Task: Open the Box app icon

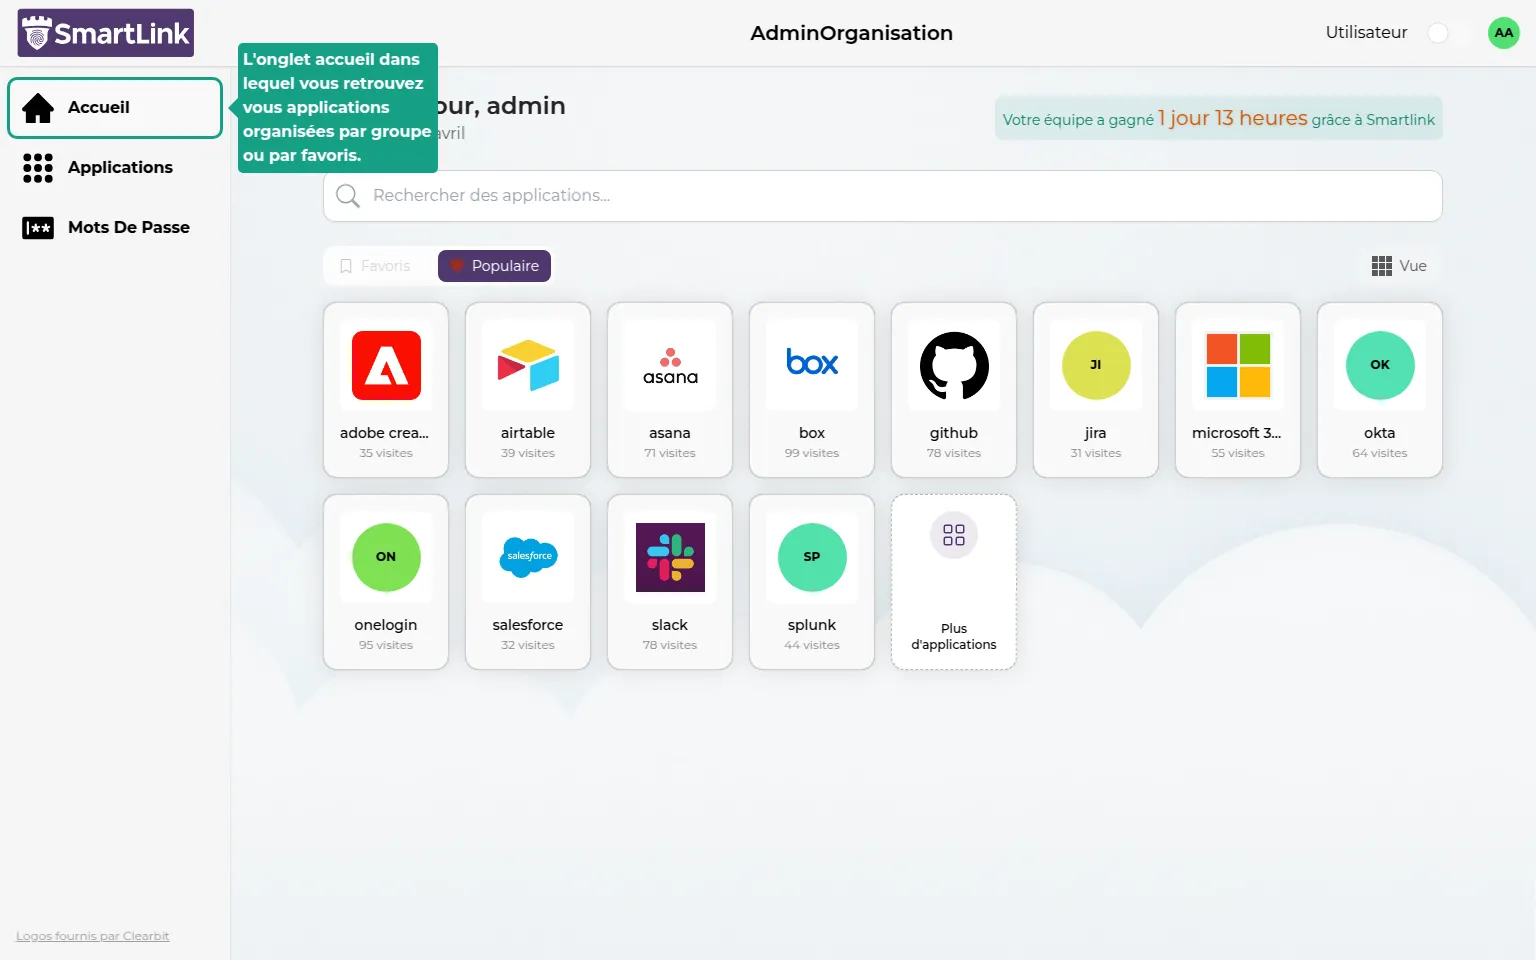Action: [812, 362]
